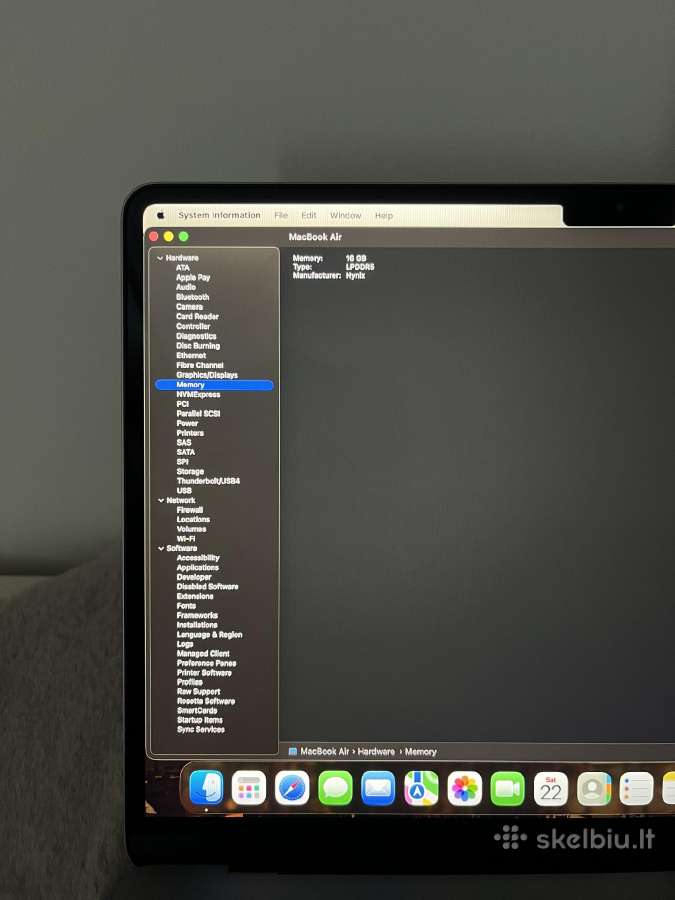Select Camera in the sidebar
This screenshot has width=675, height=900.
[x=189, y=307]
